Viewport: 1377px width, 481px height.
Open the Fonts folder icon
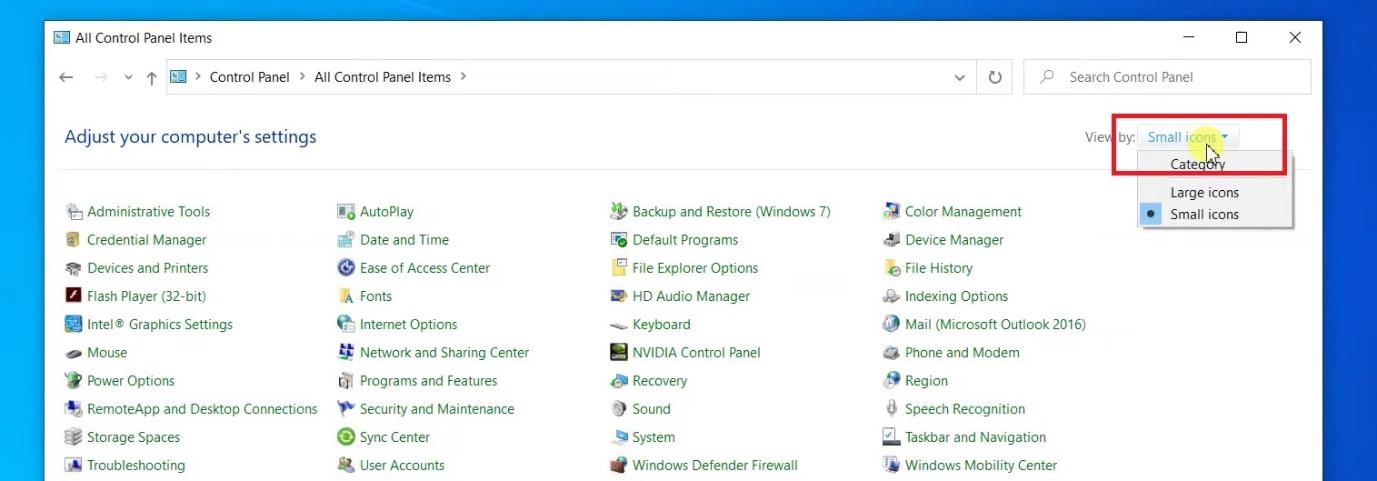(x=346, y=296)
